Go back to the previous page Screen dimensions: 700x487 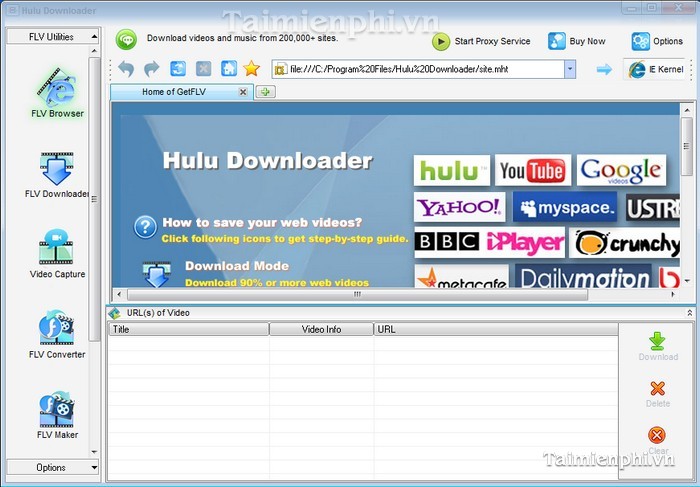(x=126, y=69)
